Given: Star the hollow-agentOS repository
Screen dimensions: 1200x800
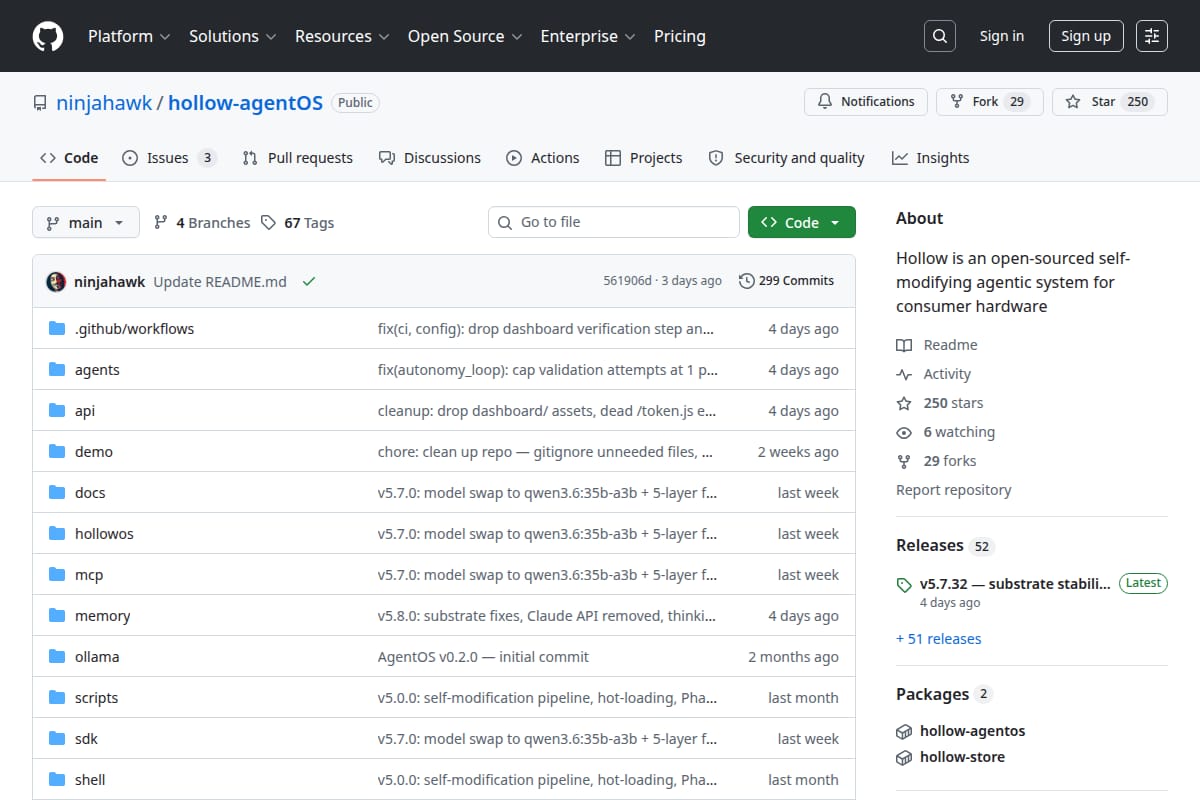Looking at the screenshot, I should (1110, 102).
